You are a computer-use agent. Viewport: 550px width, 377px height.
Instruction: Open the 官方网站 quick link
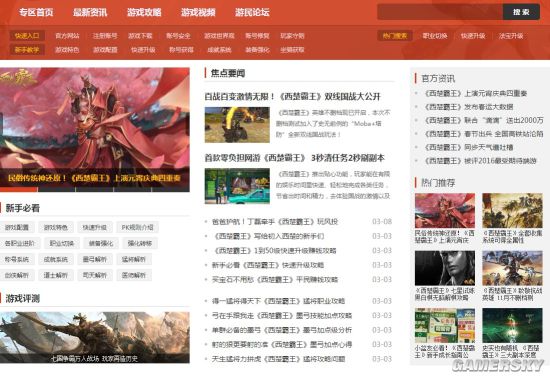click(x=67, y=36)
